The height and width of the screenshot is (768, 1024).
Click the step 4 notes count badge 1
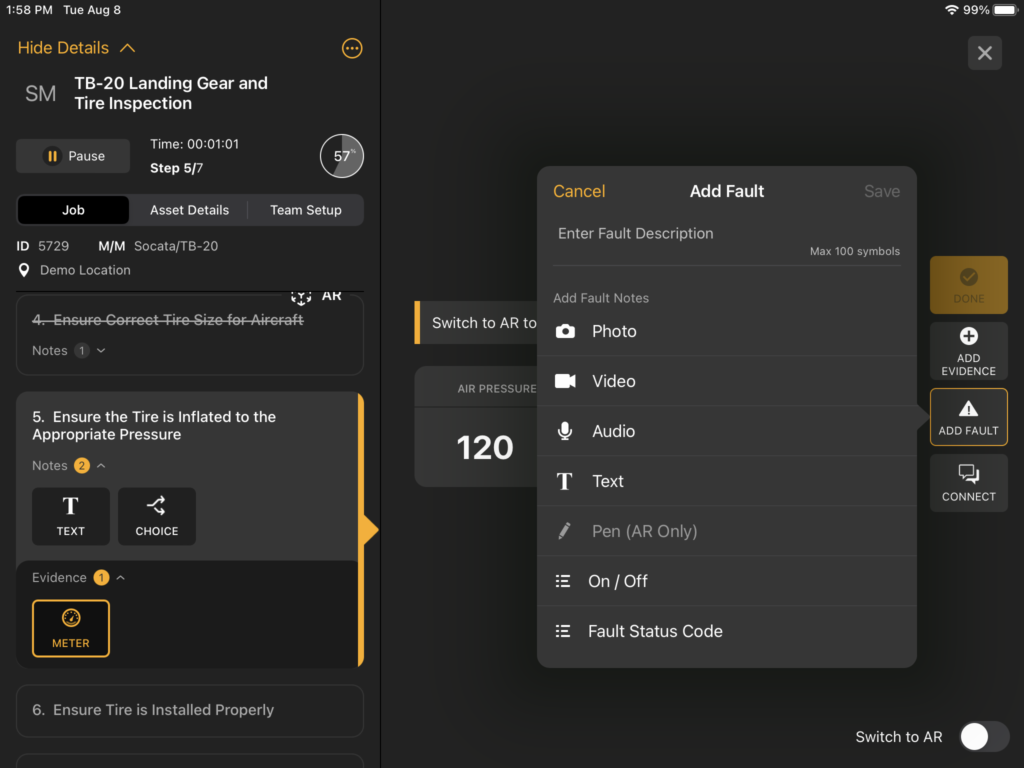(x=82, y=351)
